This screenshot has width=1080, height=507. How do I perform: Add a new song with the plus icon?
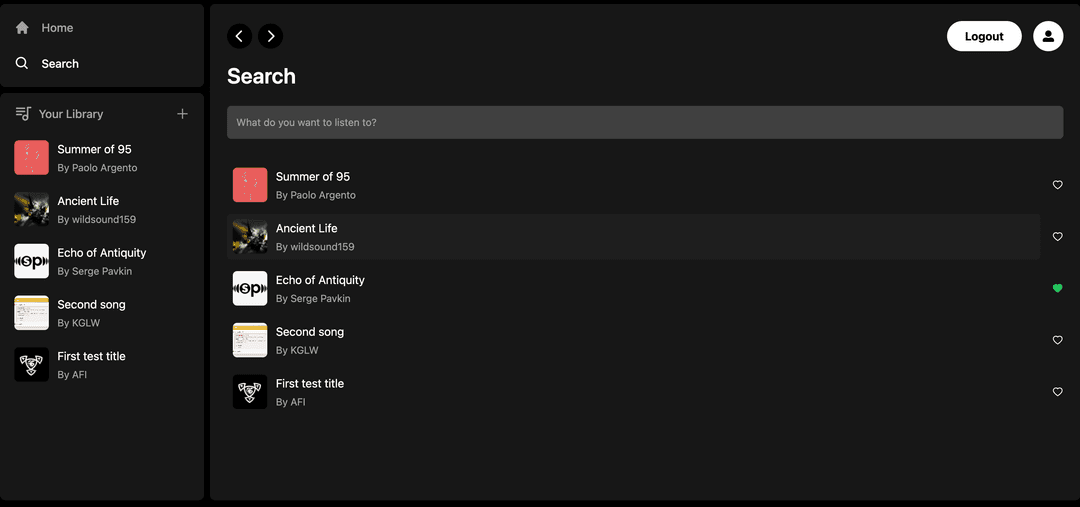(183, 114)
